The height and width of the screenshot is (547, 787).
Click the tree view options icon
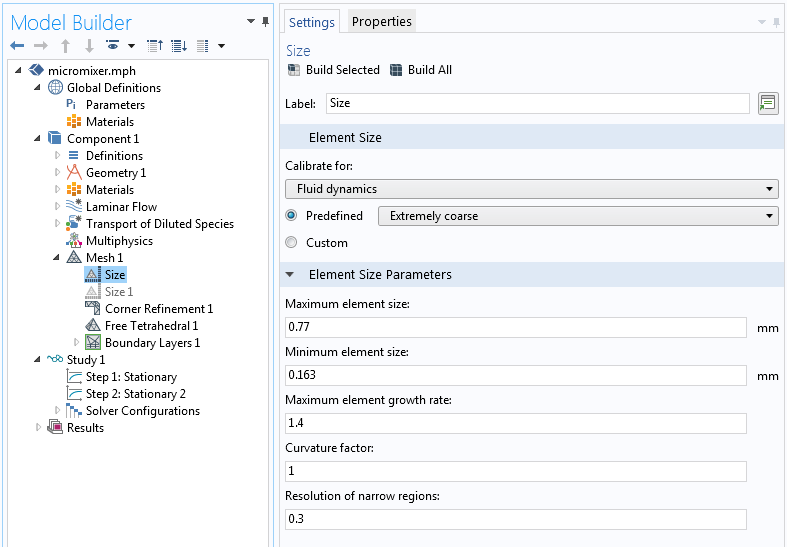(x=203, y=46)
